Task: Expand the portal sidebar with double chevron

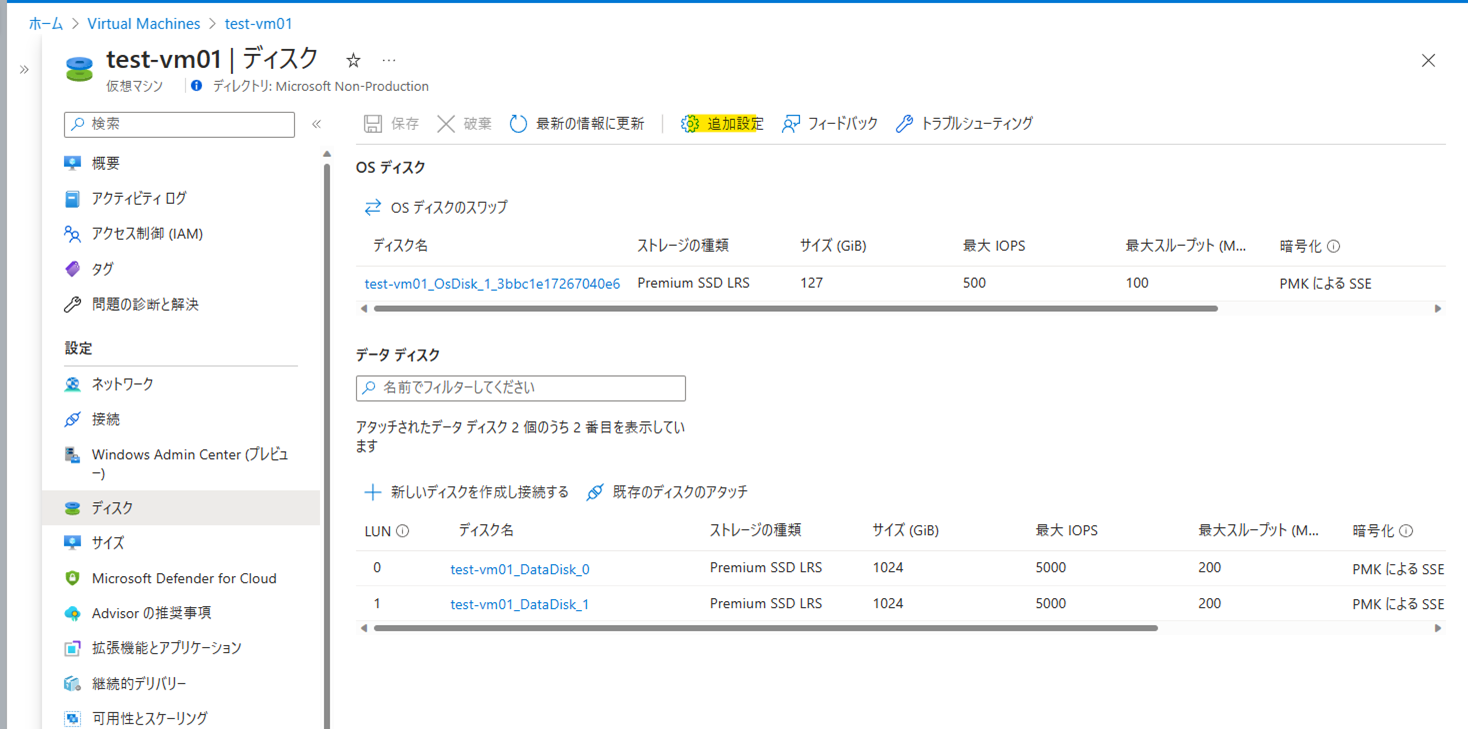Action: [x=24, y=69]
